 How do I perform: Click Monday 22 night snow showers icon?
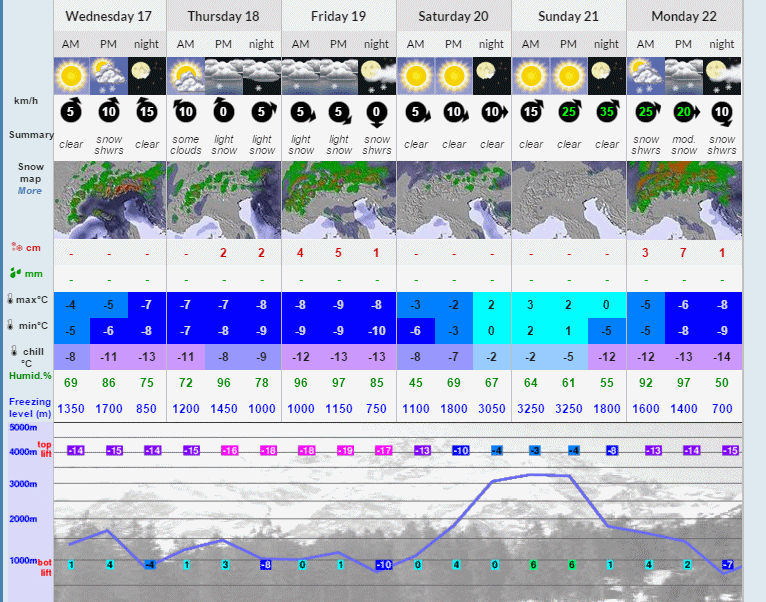pos(722,76)
